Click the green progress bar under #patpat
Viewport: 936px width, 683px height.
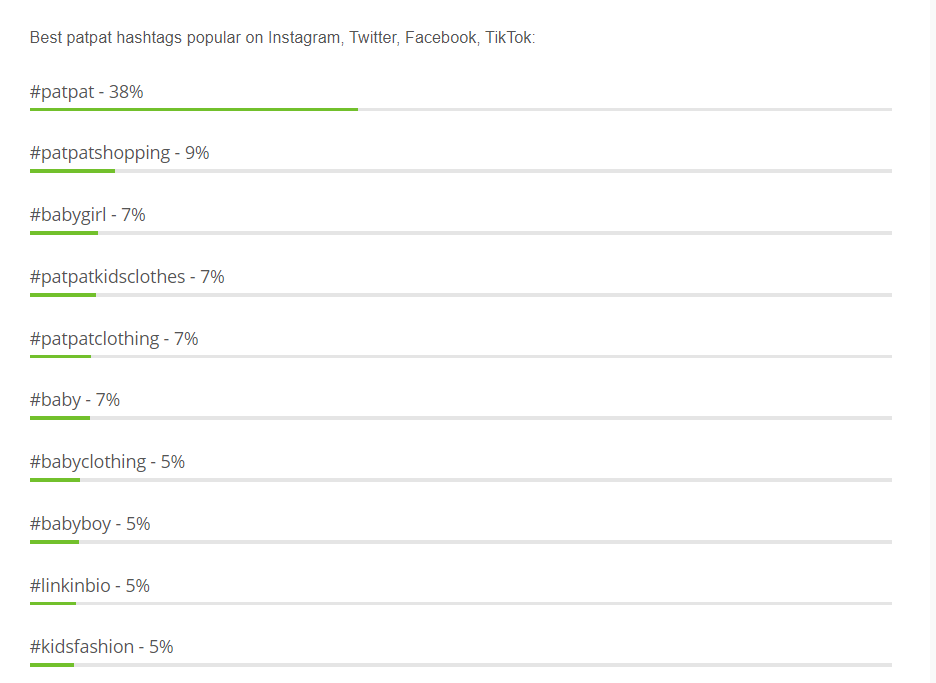tap(194, 110)
